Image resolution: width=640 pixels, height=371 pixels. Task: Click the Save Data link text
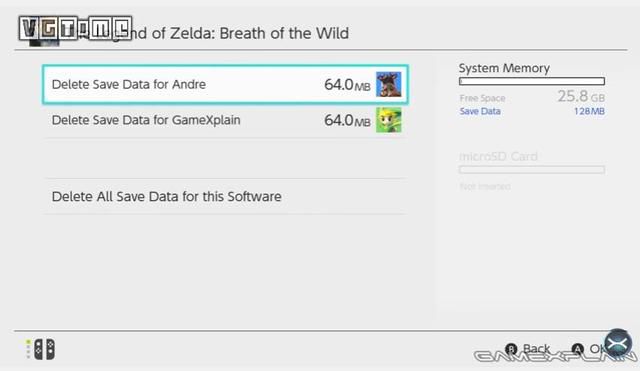point(480,111)
